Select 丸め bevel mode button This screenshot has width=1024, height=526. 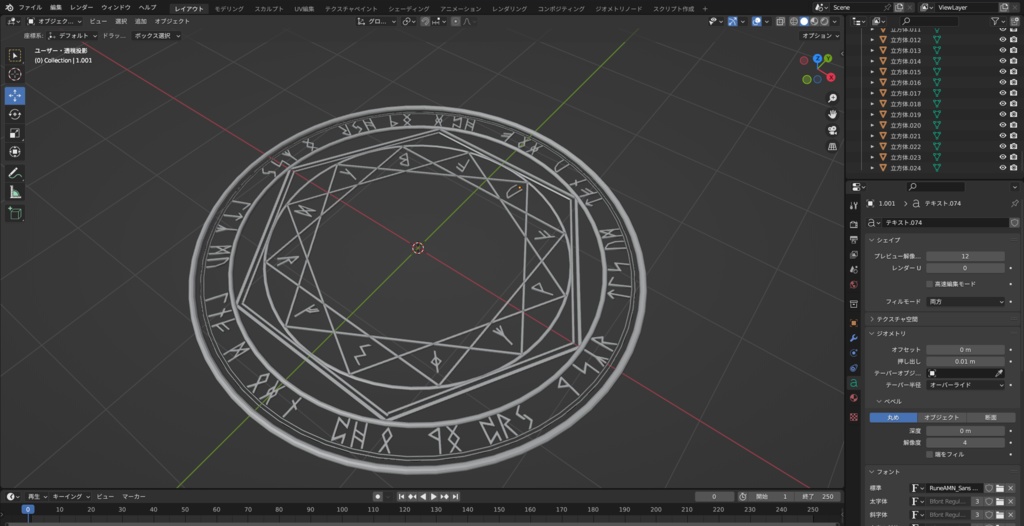point(893,418)
